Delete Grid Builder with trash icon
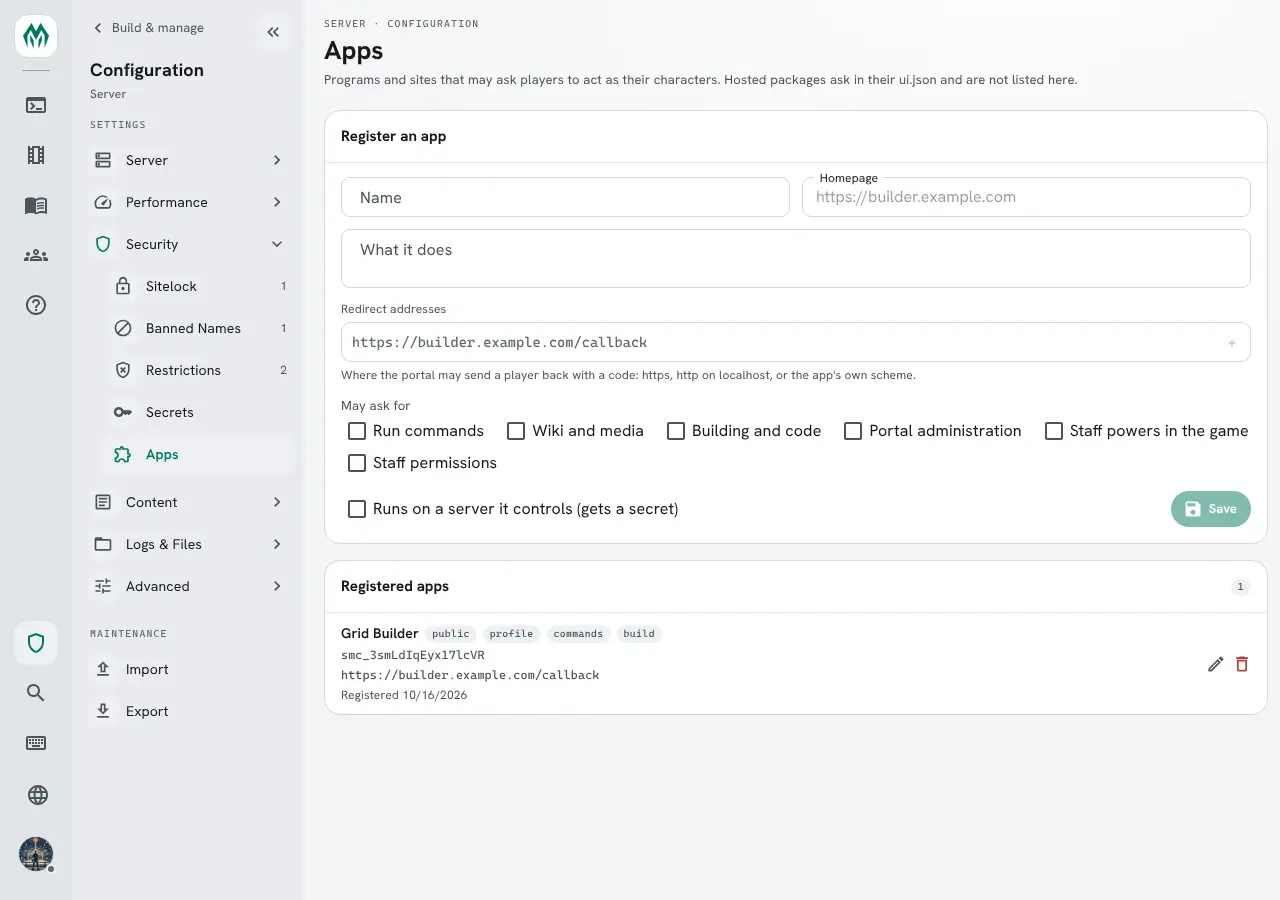1280x900 pixels. (x=1242, y=664)
